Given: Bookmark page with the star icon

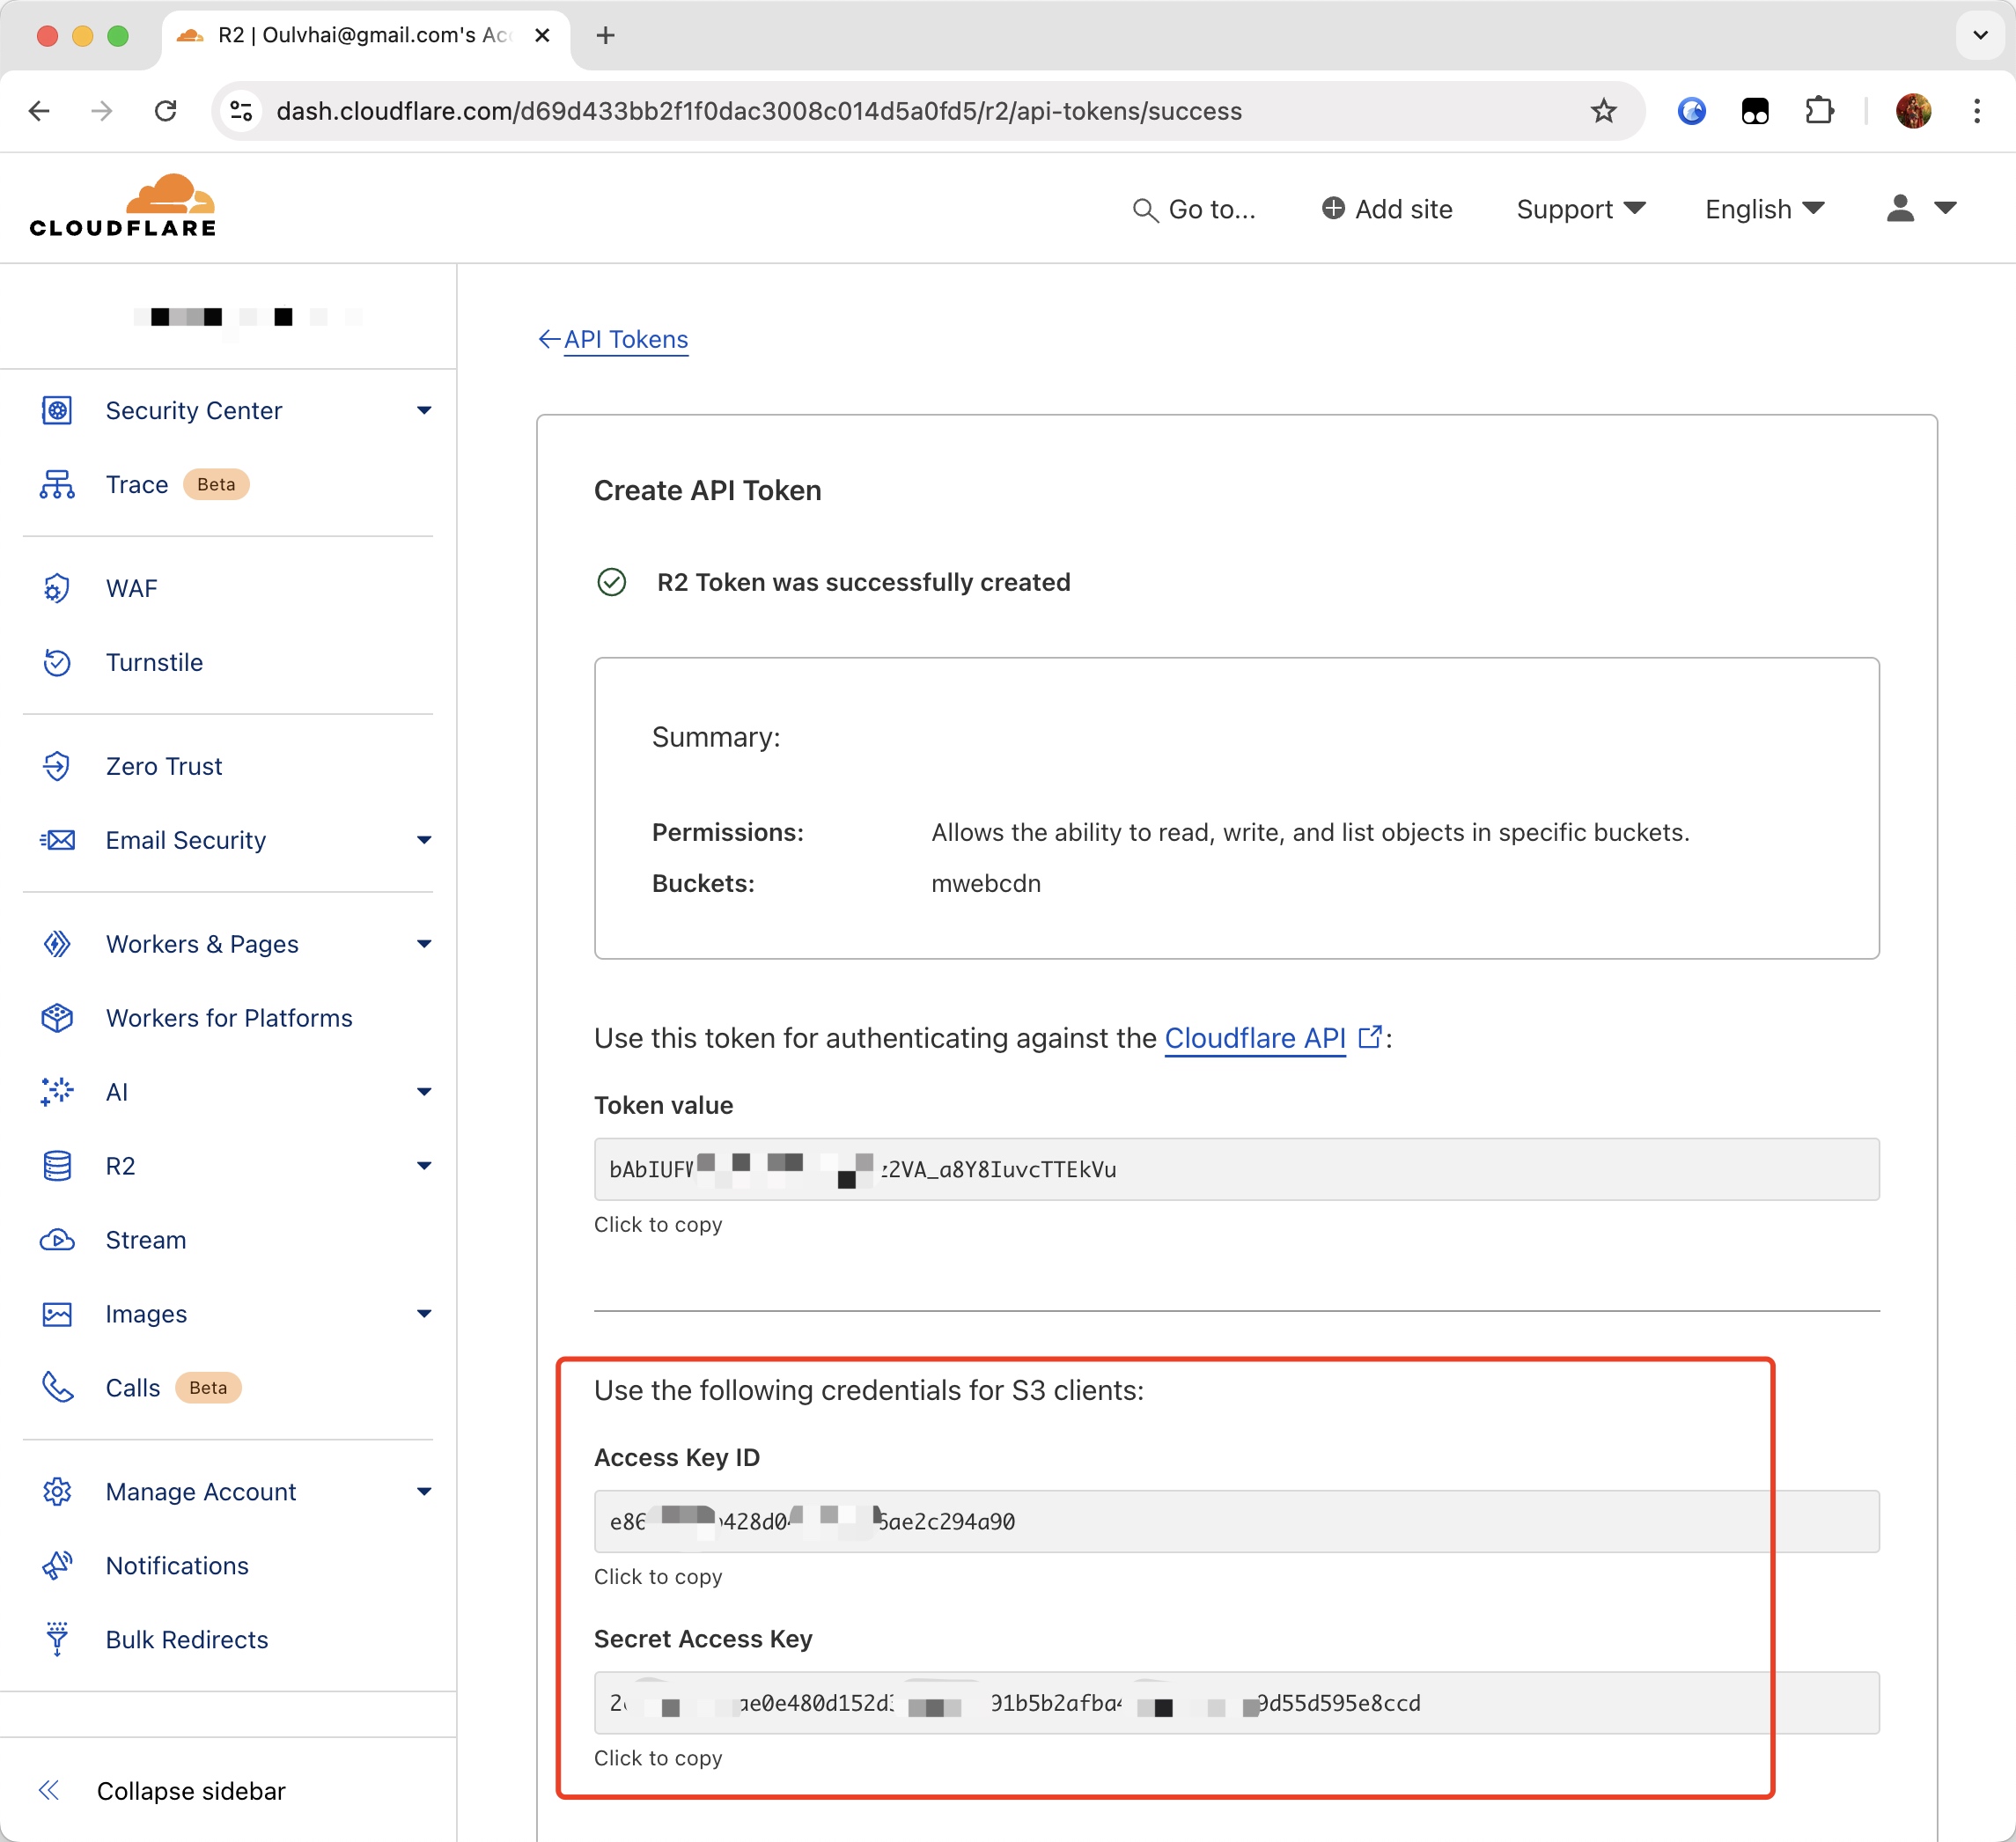Looking at the screenshot, I should point(1603,111).
